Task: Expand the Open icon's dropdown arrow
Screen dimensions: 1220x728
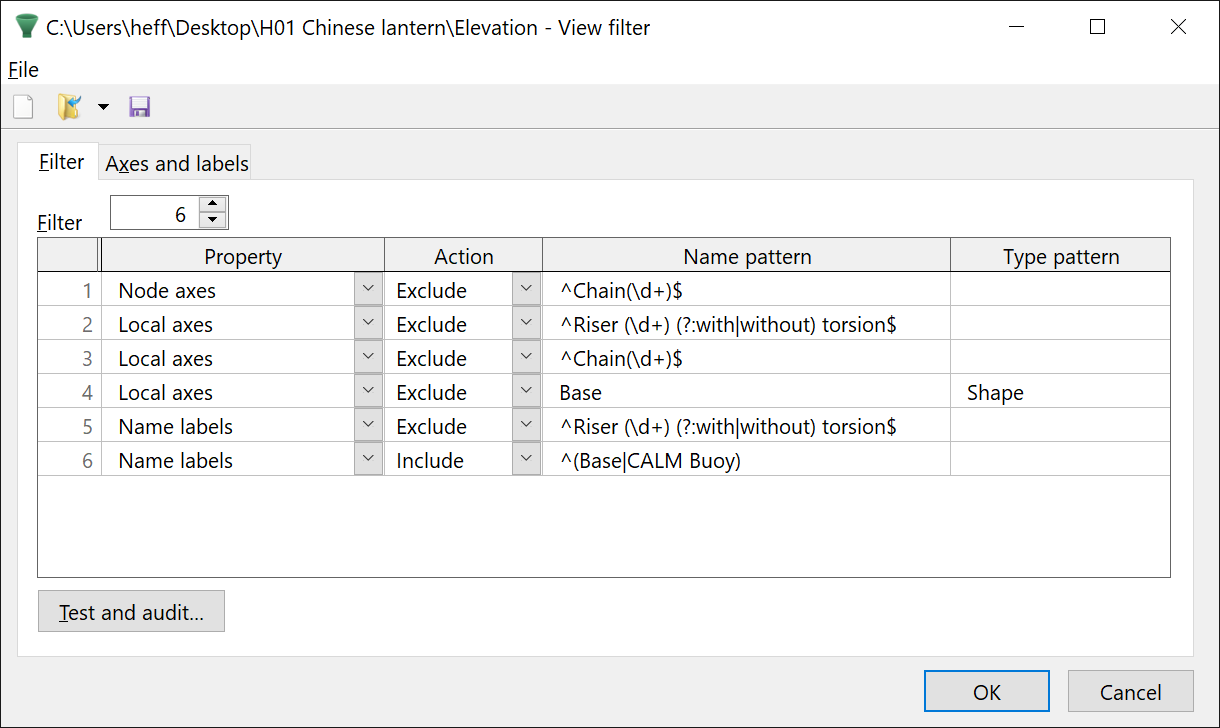Action: coord(103,107)
